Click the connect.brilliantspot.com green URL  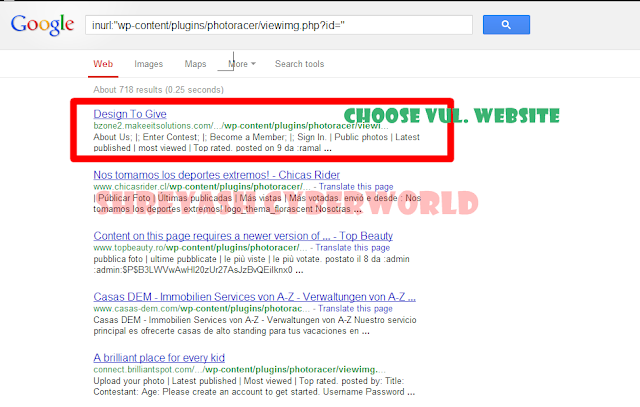(239, 369)
